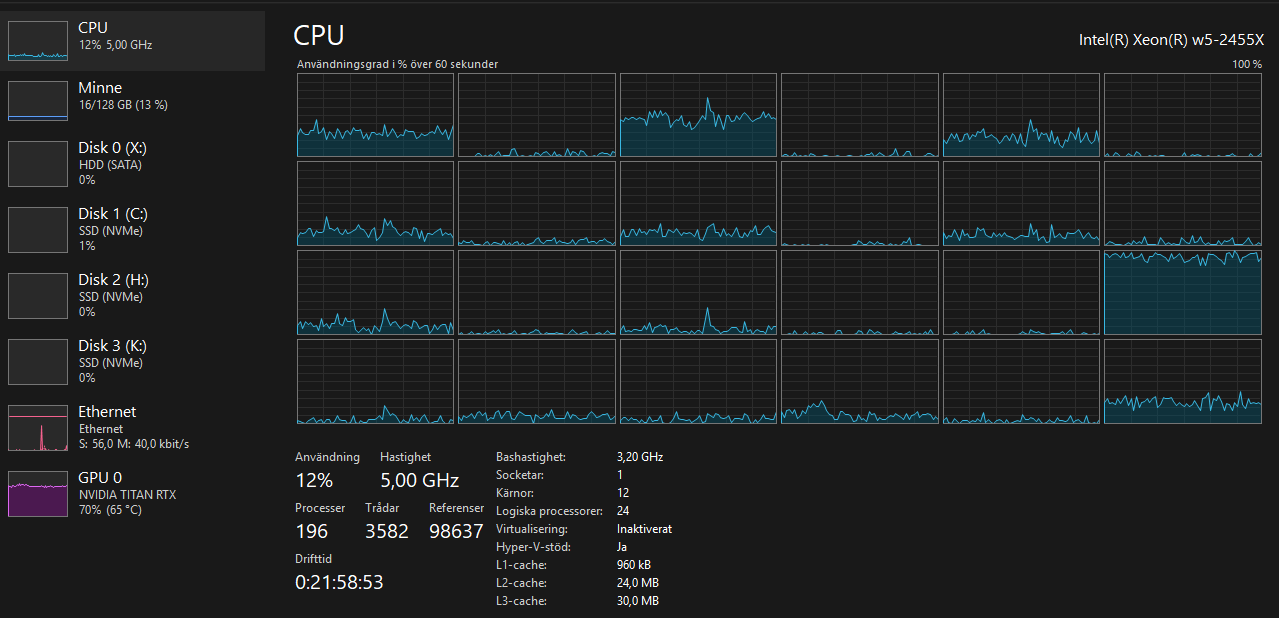The image size is (1279, 618).
Task: Click the first logical processor graph
Action: pos(375,114)
